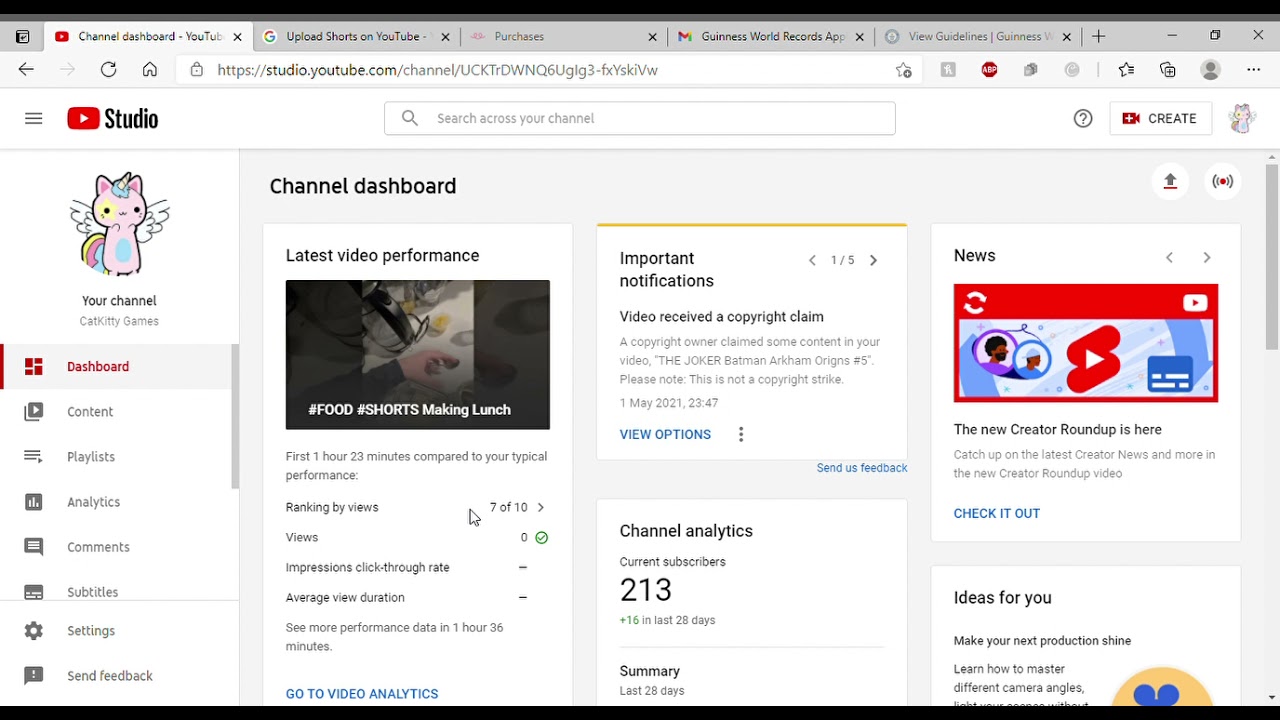The width and height of the screenshot is (1280, 720).
Task: Click the ABP Adblock extension icon
Action: point(989,69)
